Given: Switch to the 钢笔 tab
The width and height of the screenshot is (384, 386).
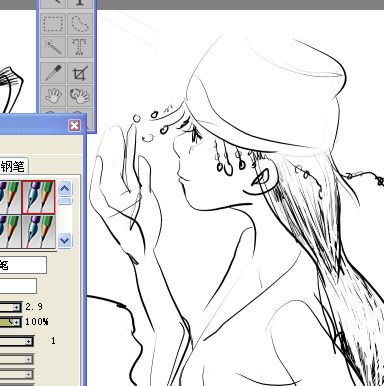Looking at the screenshot, I should (13, 166).
